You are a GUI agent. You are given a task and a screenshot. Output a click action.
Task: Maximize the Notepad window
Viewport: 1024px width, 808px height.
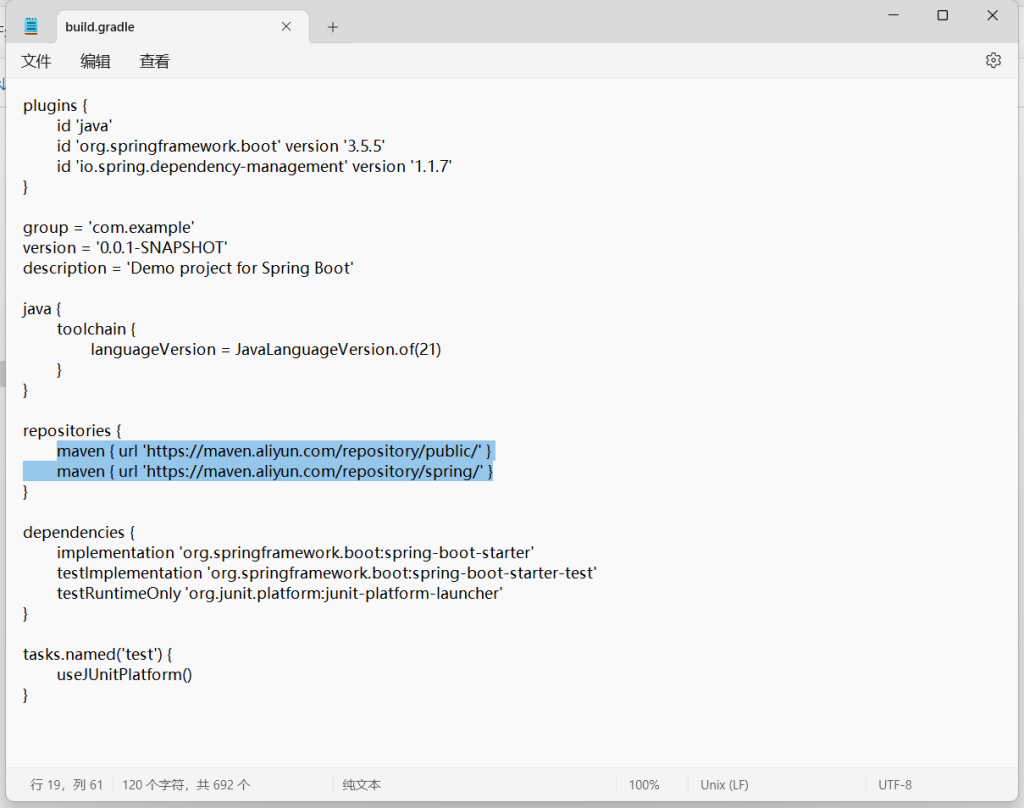click(x=942, y=15)
